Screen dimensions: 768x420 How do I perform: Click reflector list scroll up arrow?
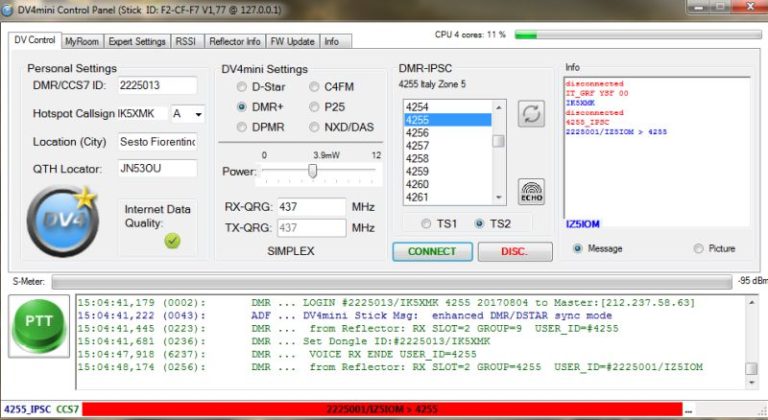coord(499,107)
